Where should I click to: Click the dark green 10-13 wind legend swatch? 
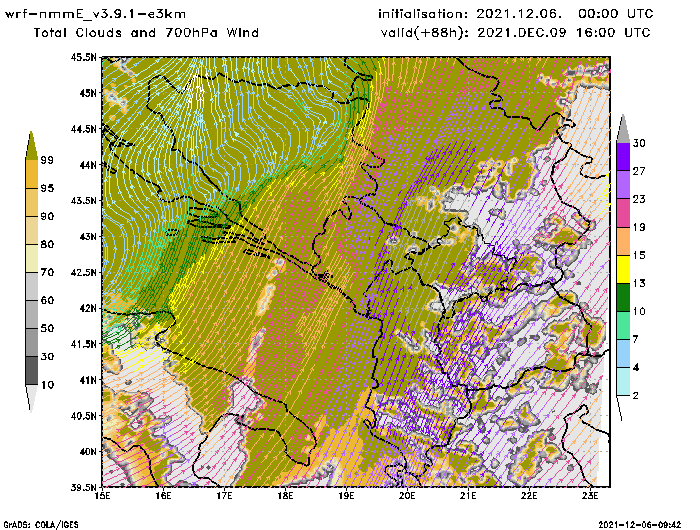coord(623,297)
